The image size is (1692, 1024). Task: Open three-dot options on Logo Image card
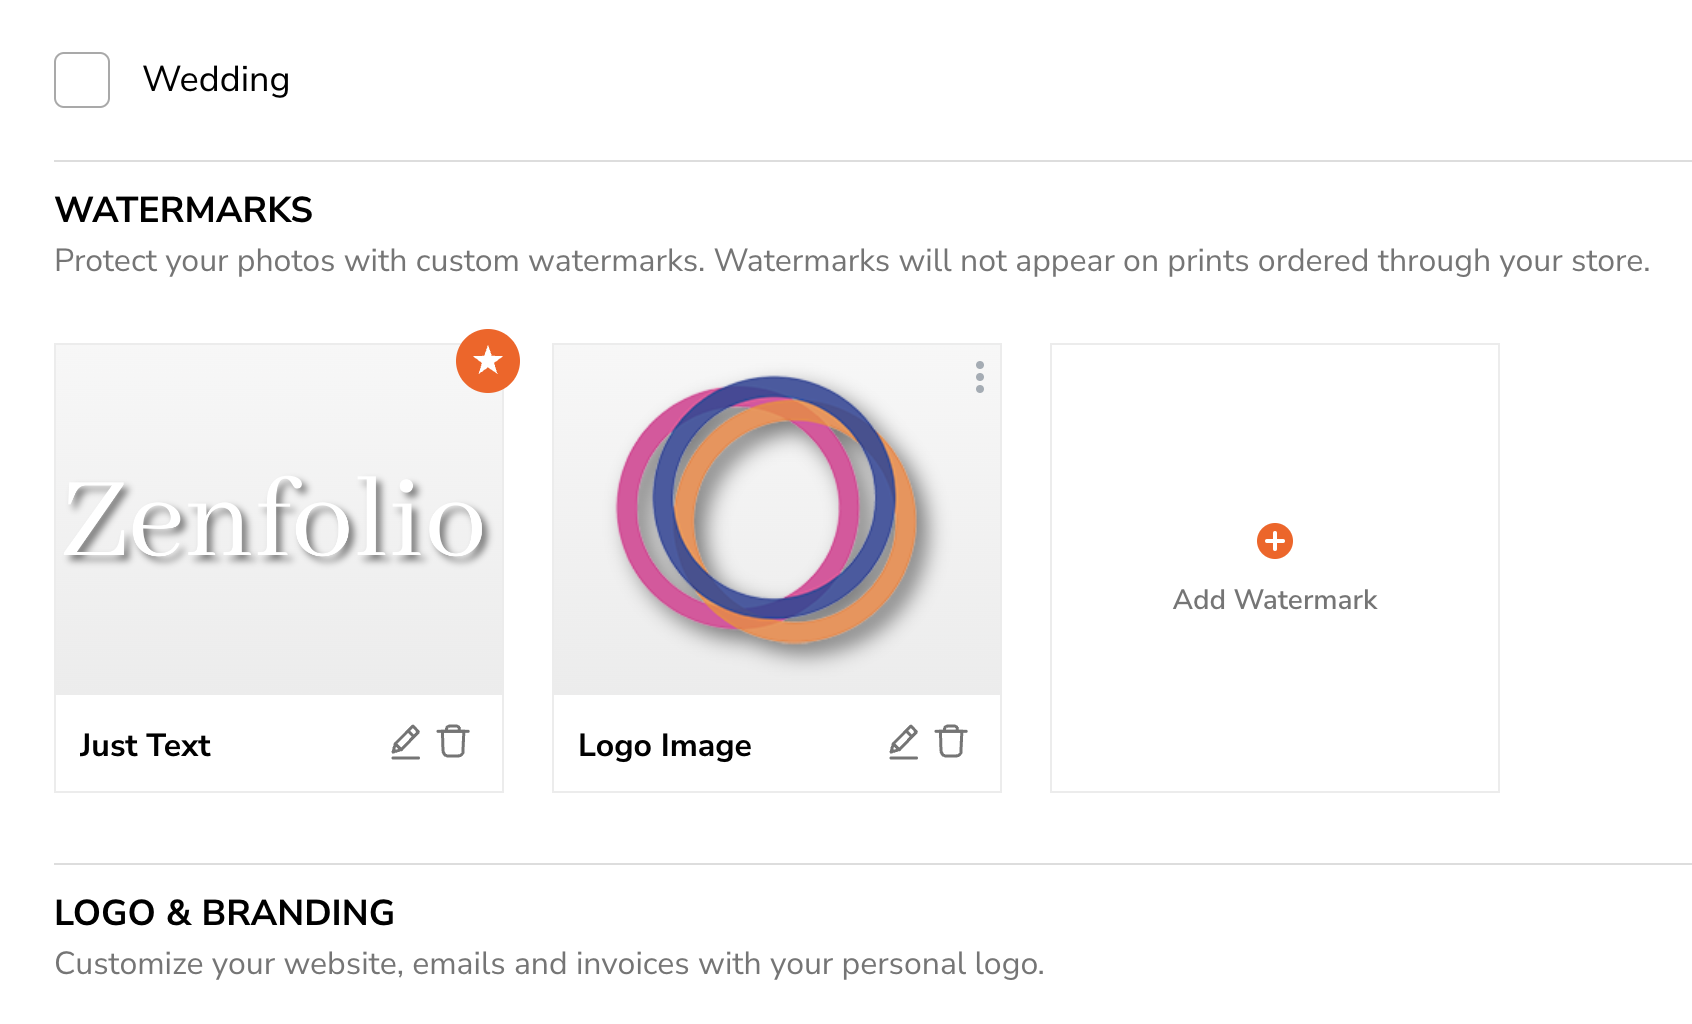[x=980, y=377]
